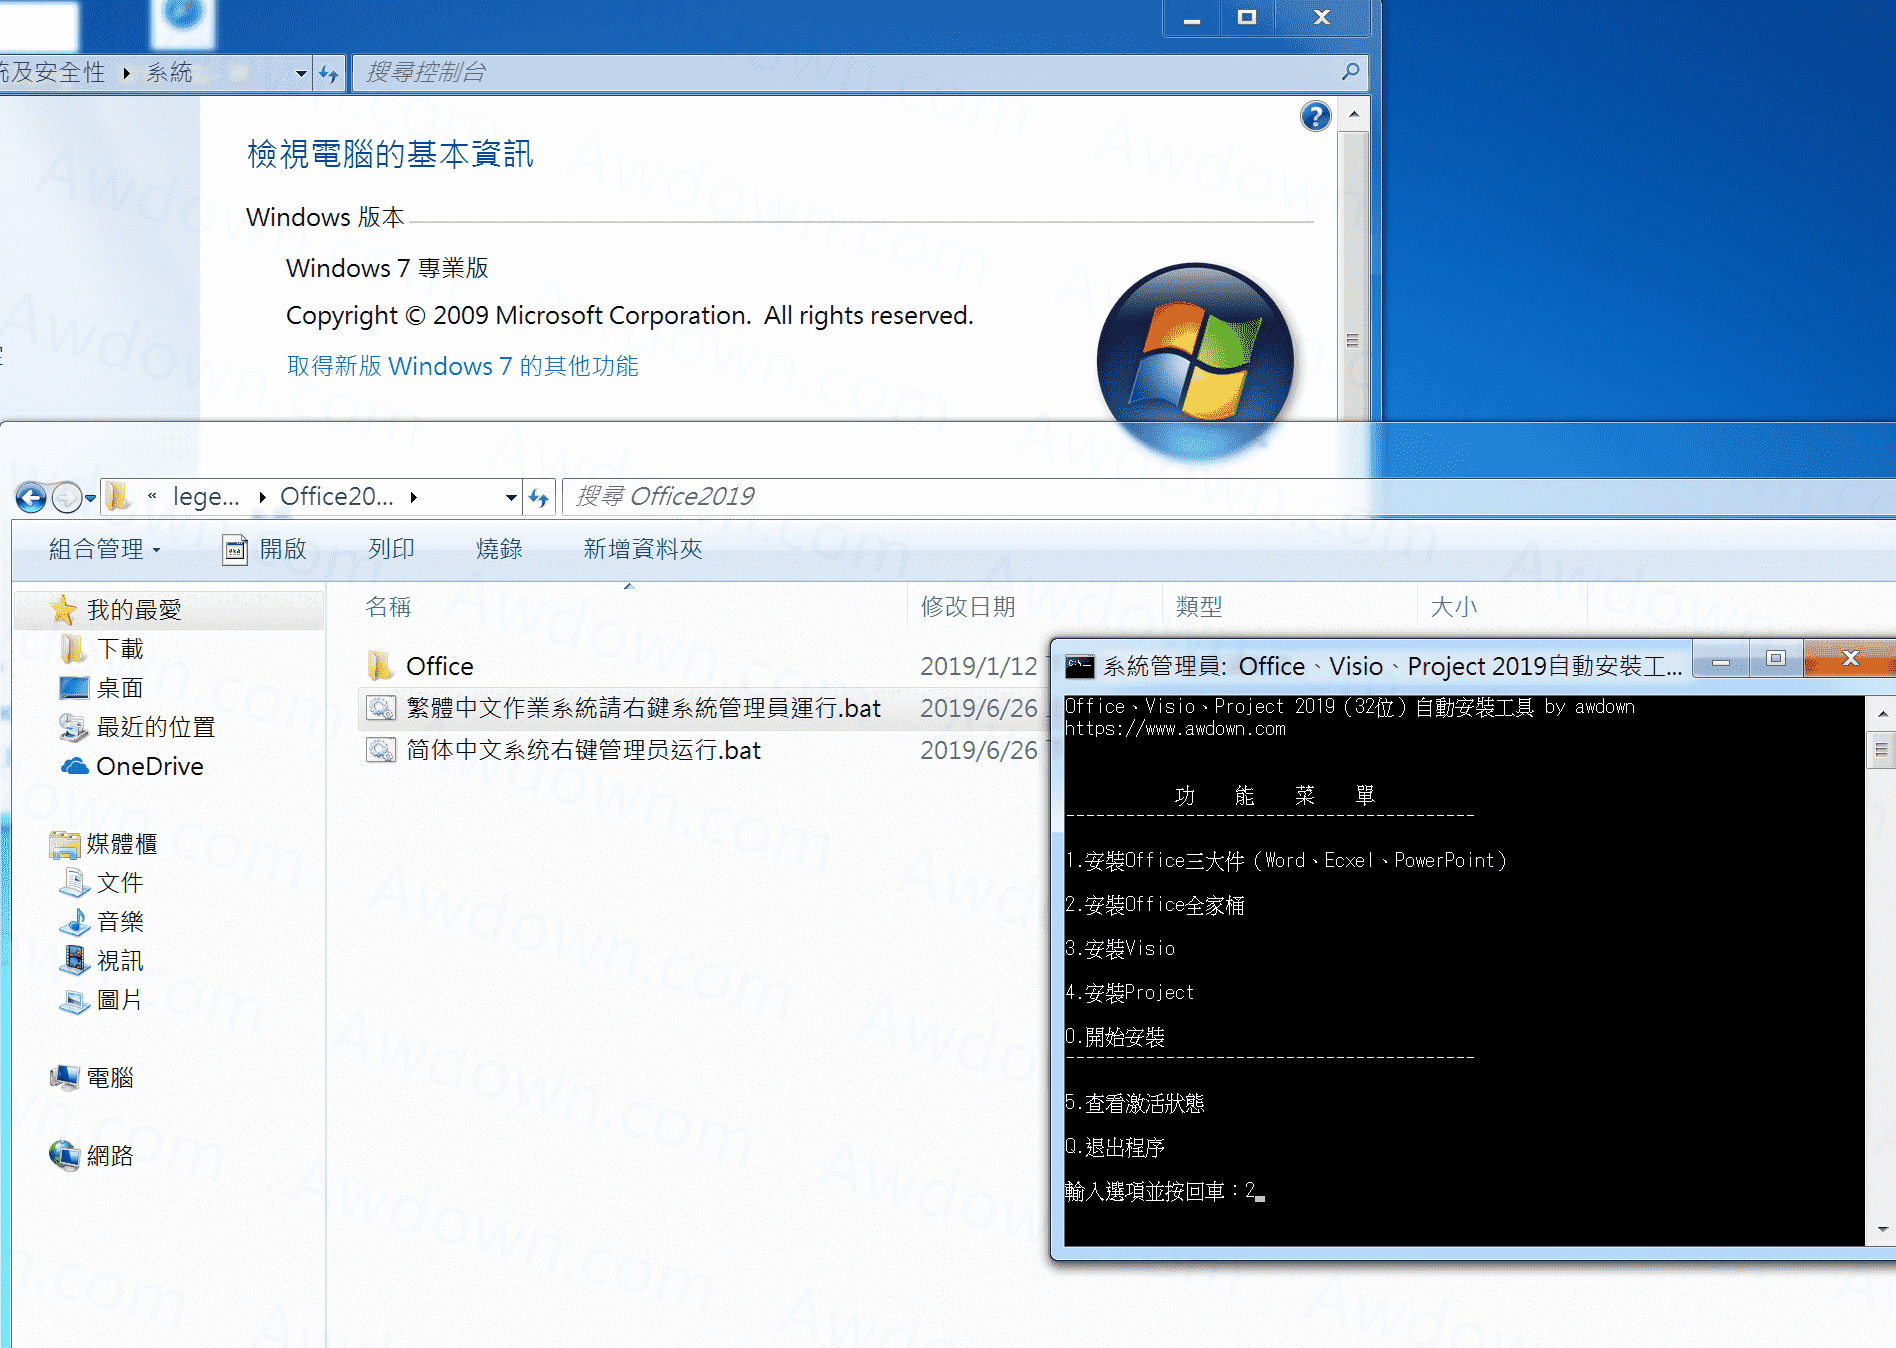The image size is (1896, 1348).
Task: Open recent pages dropdown next to back button
Action: [90, 497]
